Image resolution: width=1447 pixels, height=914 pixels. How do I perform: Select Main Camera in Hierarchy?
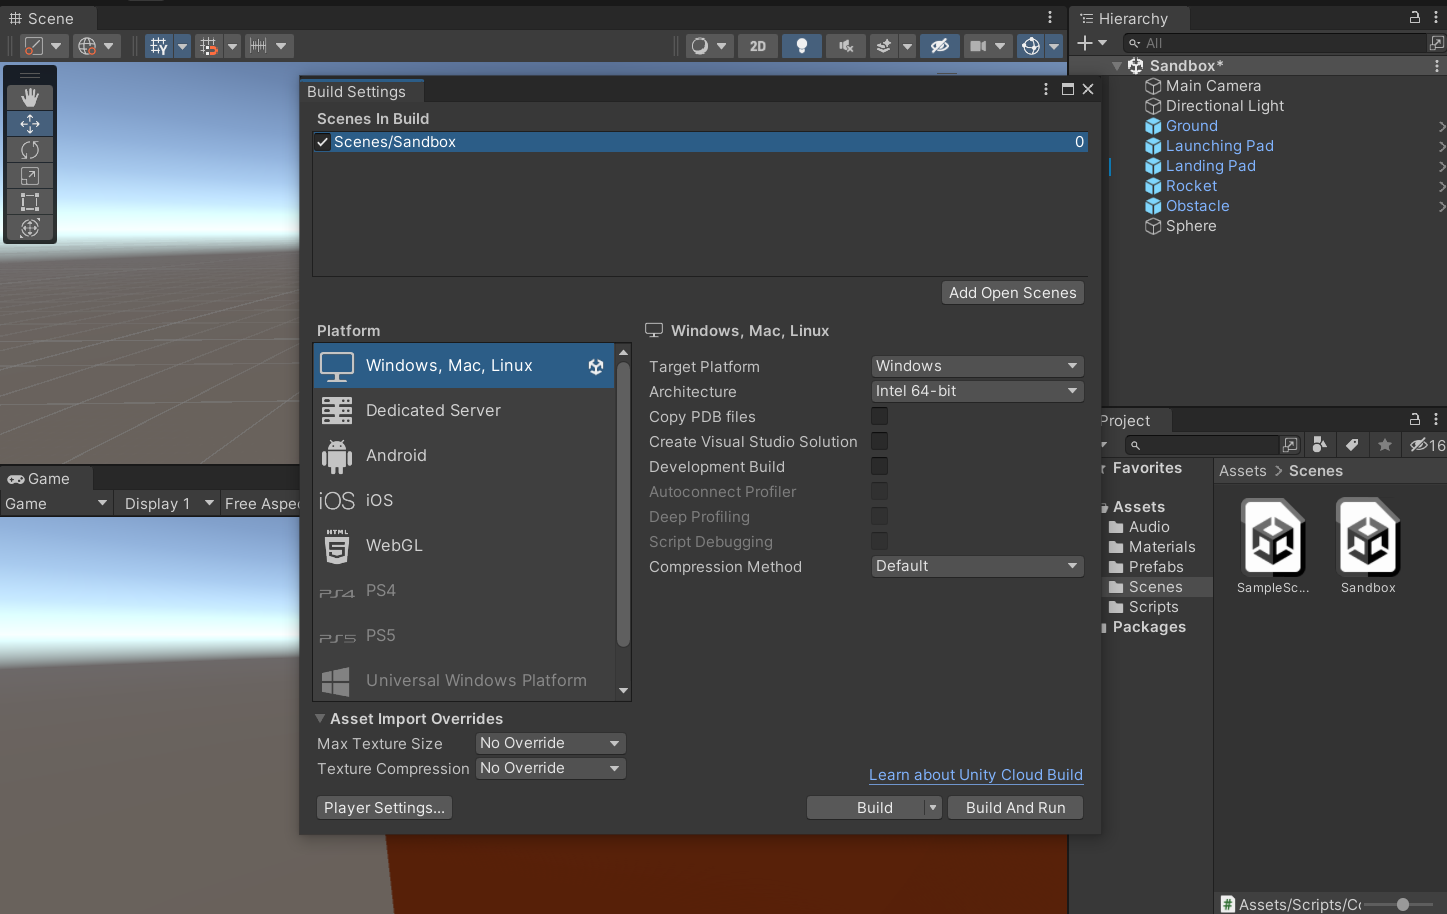1213,86
